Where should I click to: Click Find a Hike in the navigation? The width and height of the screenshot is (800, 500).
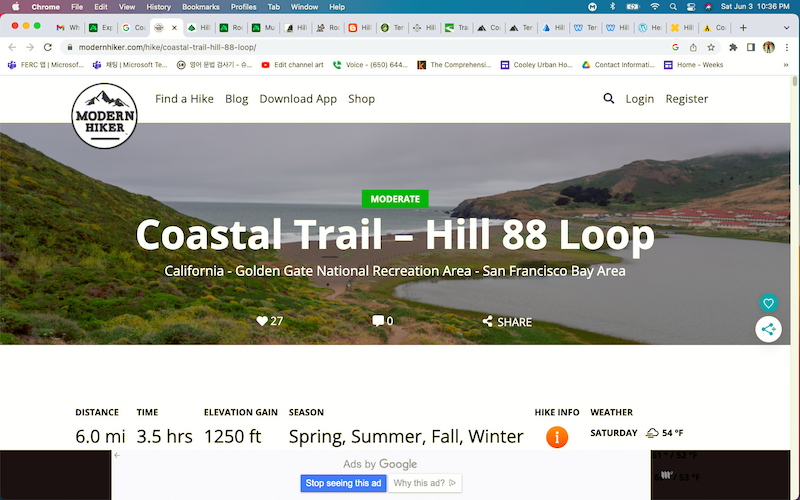[x=184, y=98]
